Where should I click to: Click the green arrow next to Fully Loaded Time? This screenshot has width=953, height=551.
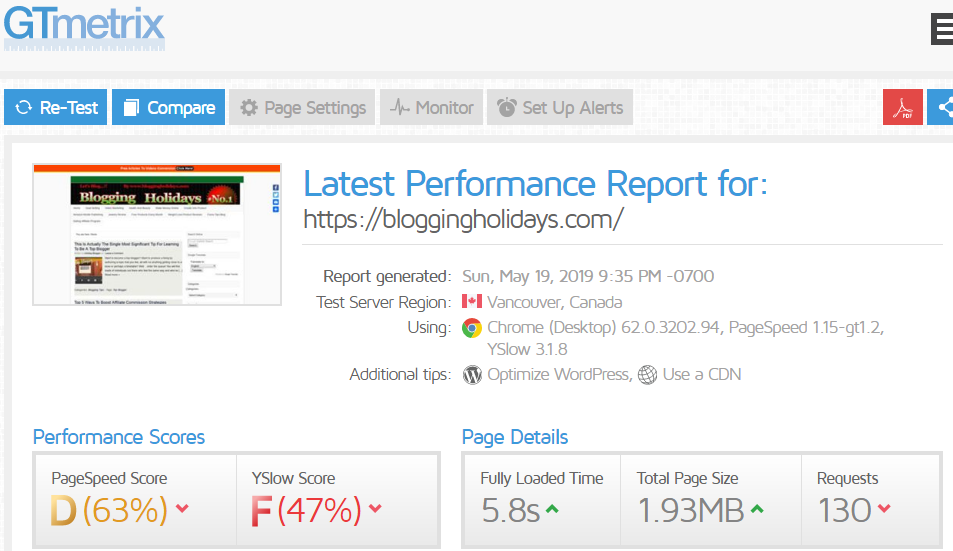(552, 510)
